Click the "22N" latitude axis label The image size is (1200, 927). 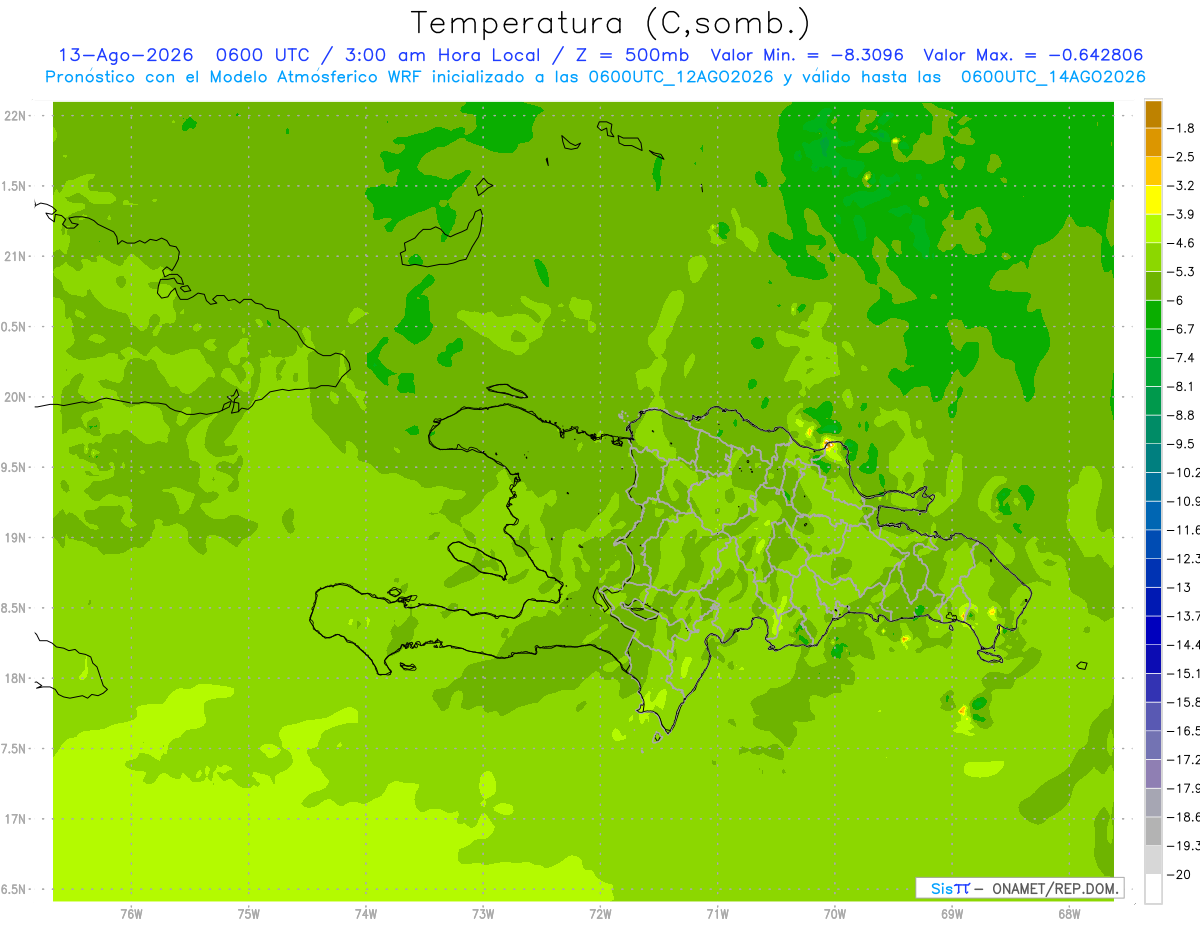(15, 116)
